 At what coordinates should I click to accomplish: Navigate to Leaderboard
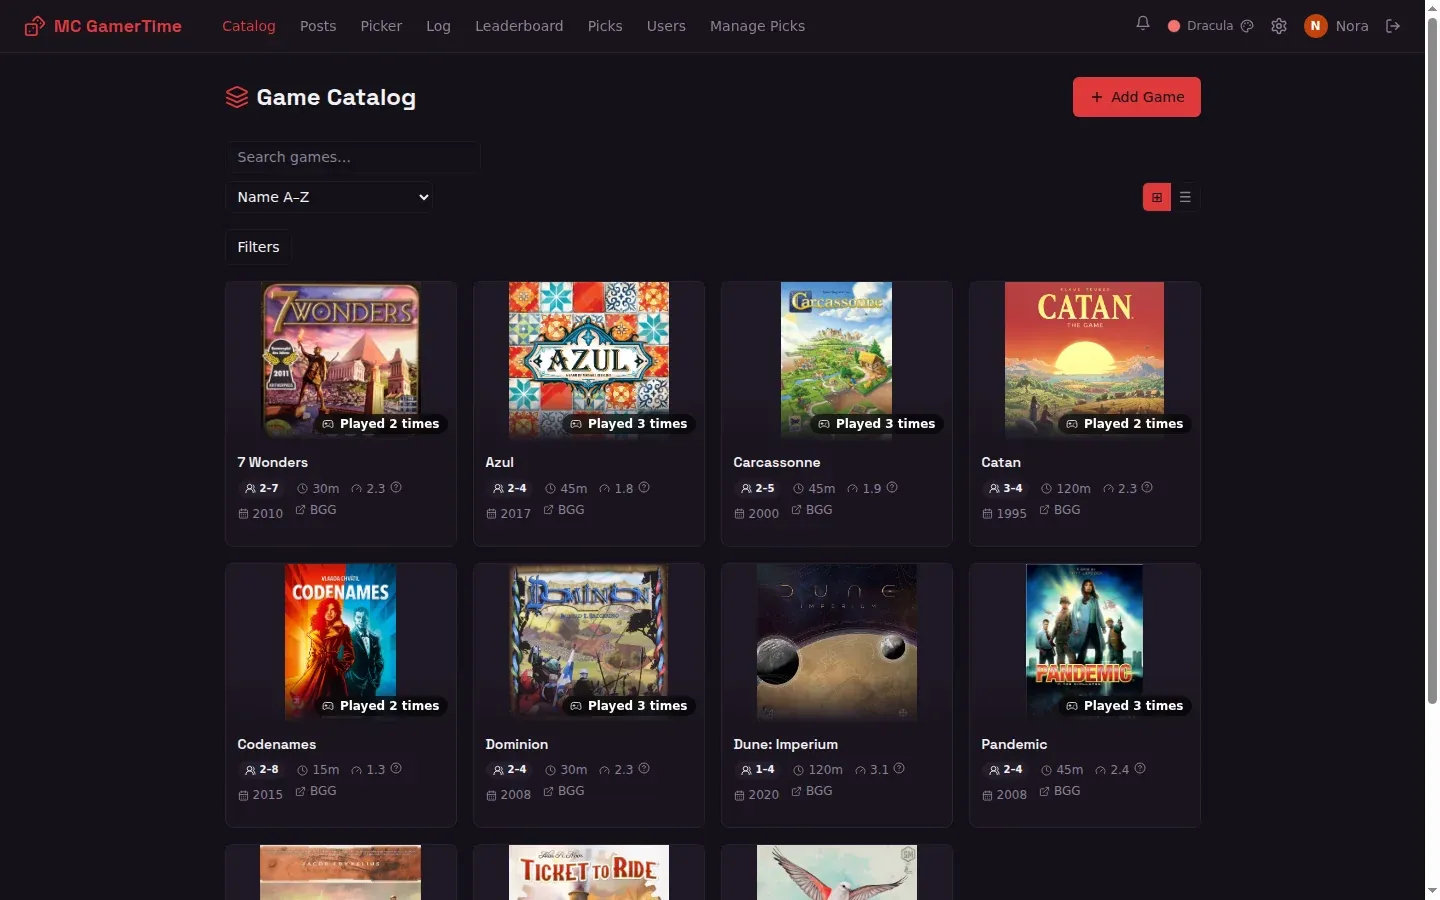(x=519, y=26)
